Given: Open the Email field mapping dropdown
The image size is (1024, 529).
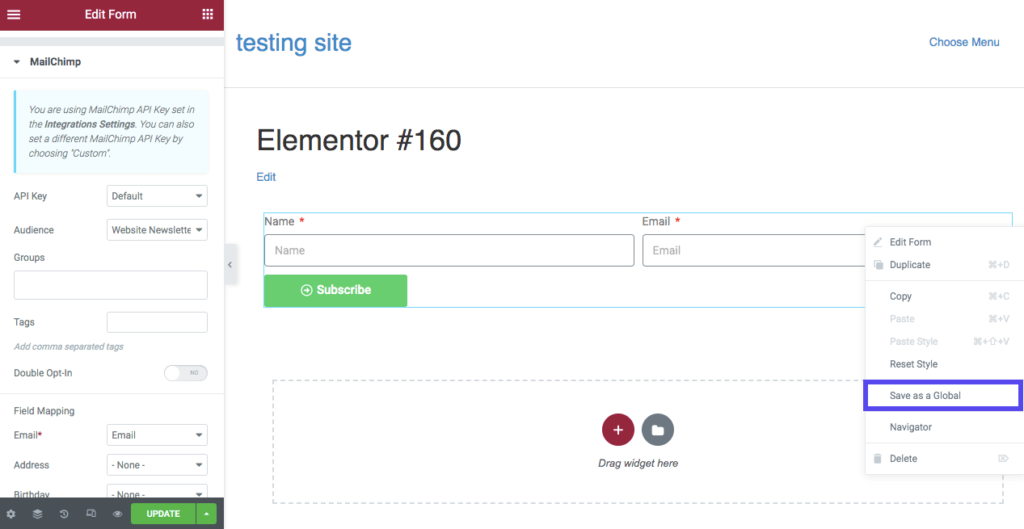Looking at the screenshot, I should 157,435.
